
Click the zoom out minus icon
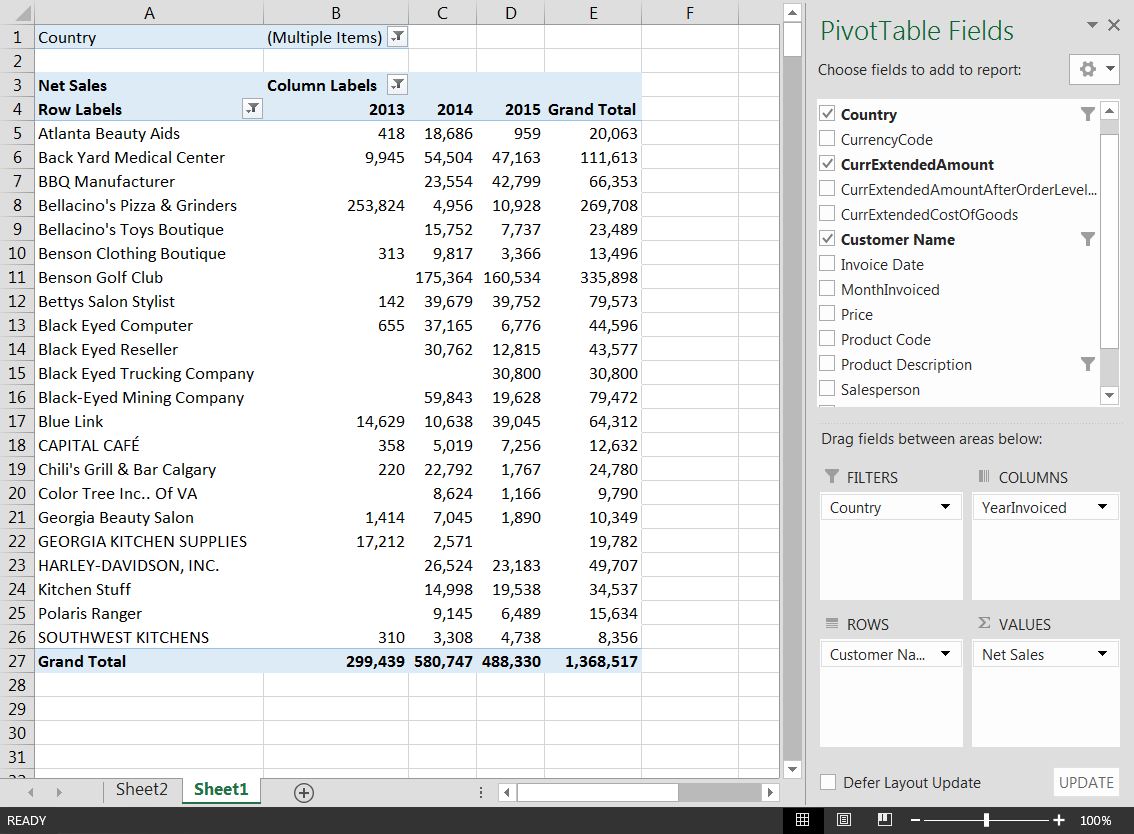(x=916, y=820)
